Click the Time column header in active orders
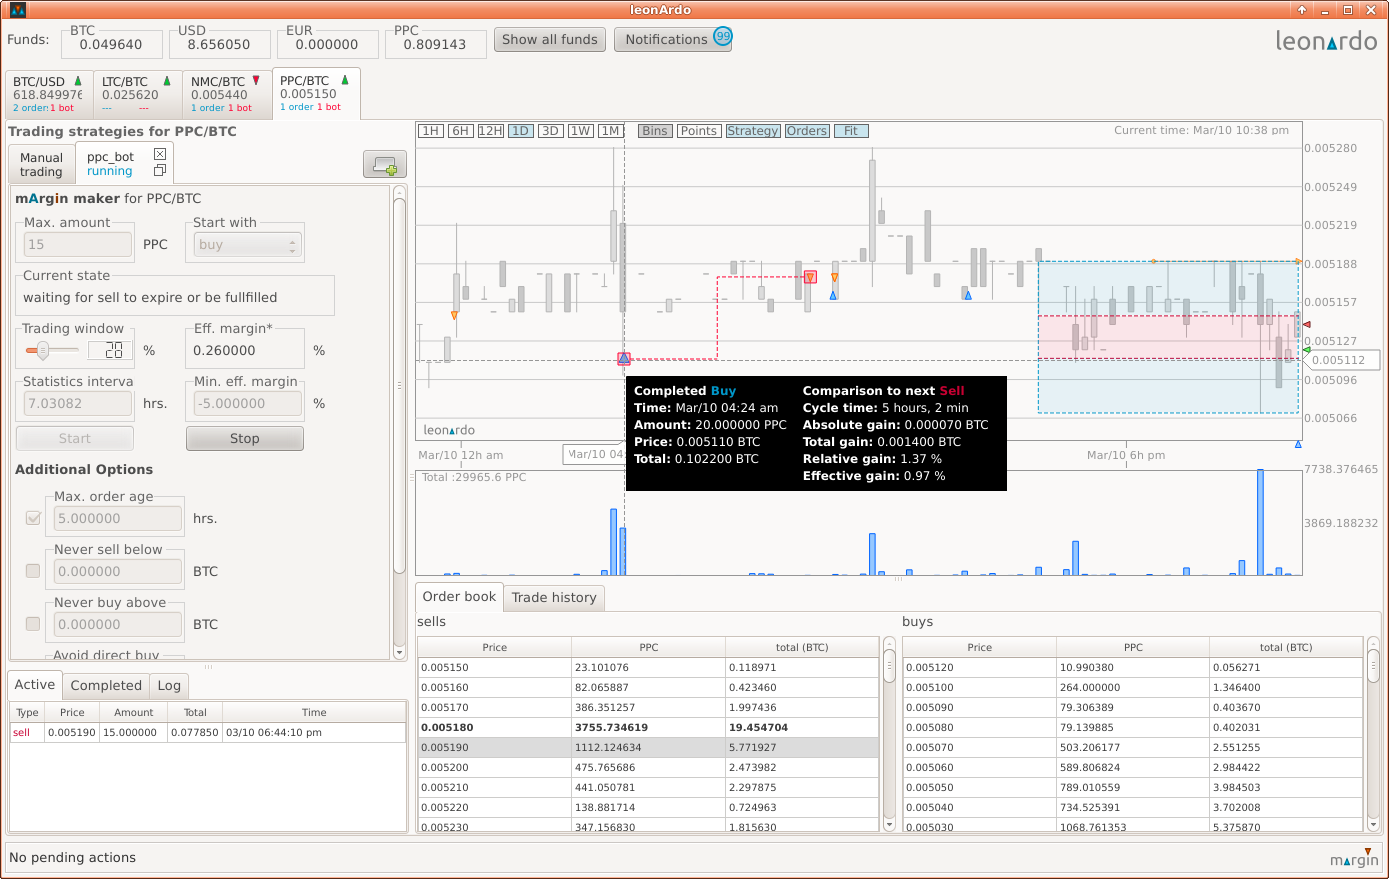This screenshot has height=879, width=1389. point(314,712)
